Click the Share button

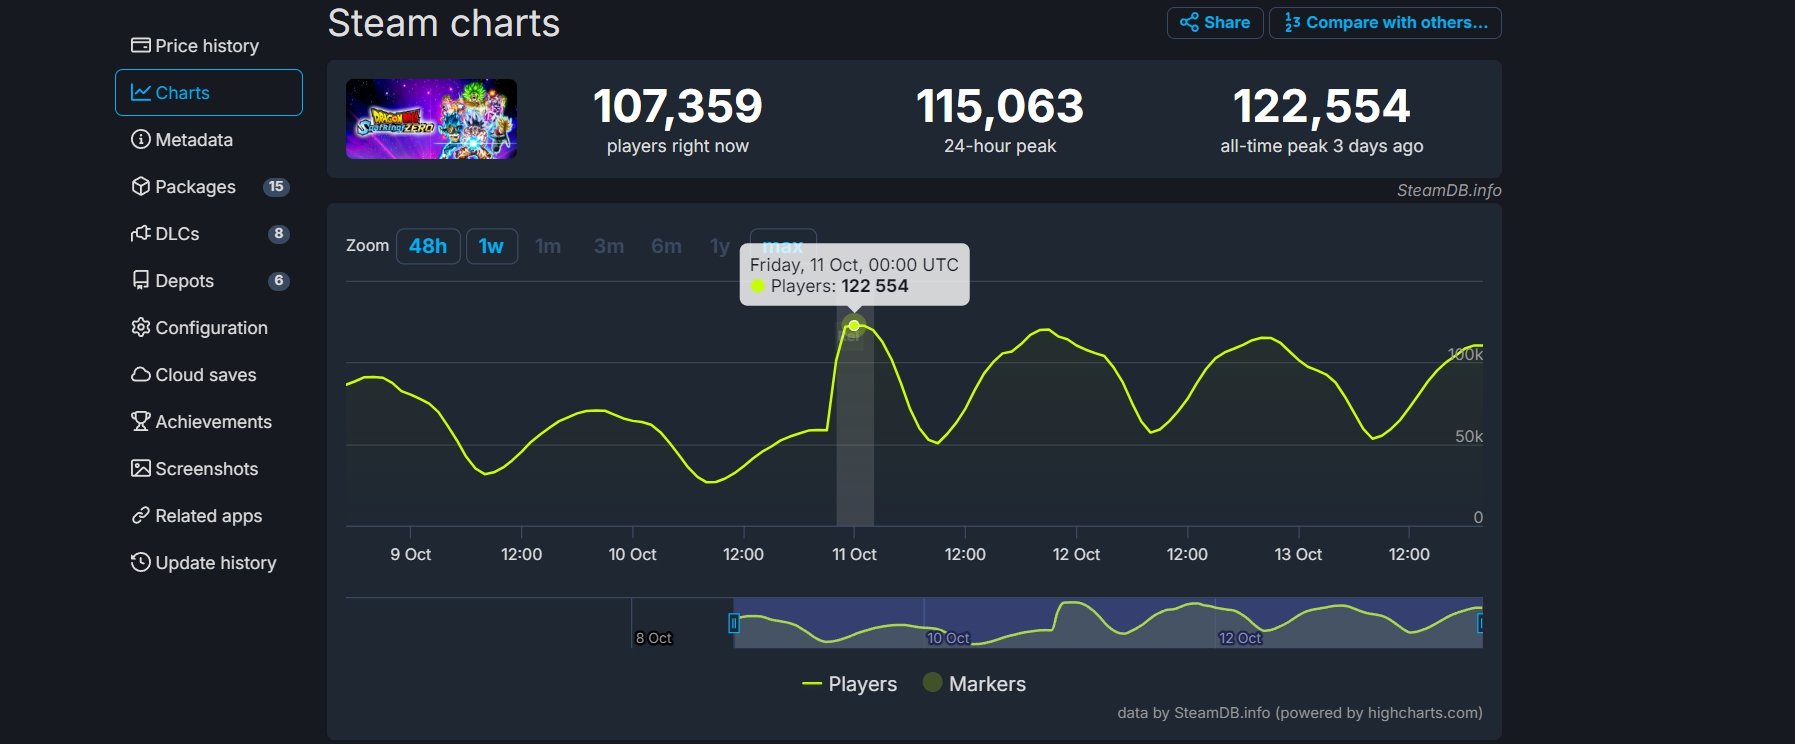click(x=1215, y=23)
